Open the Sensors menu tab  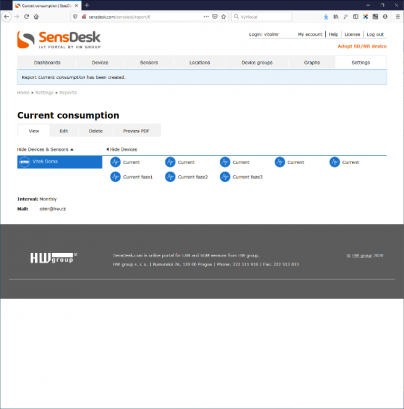[149, 62]
